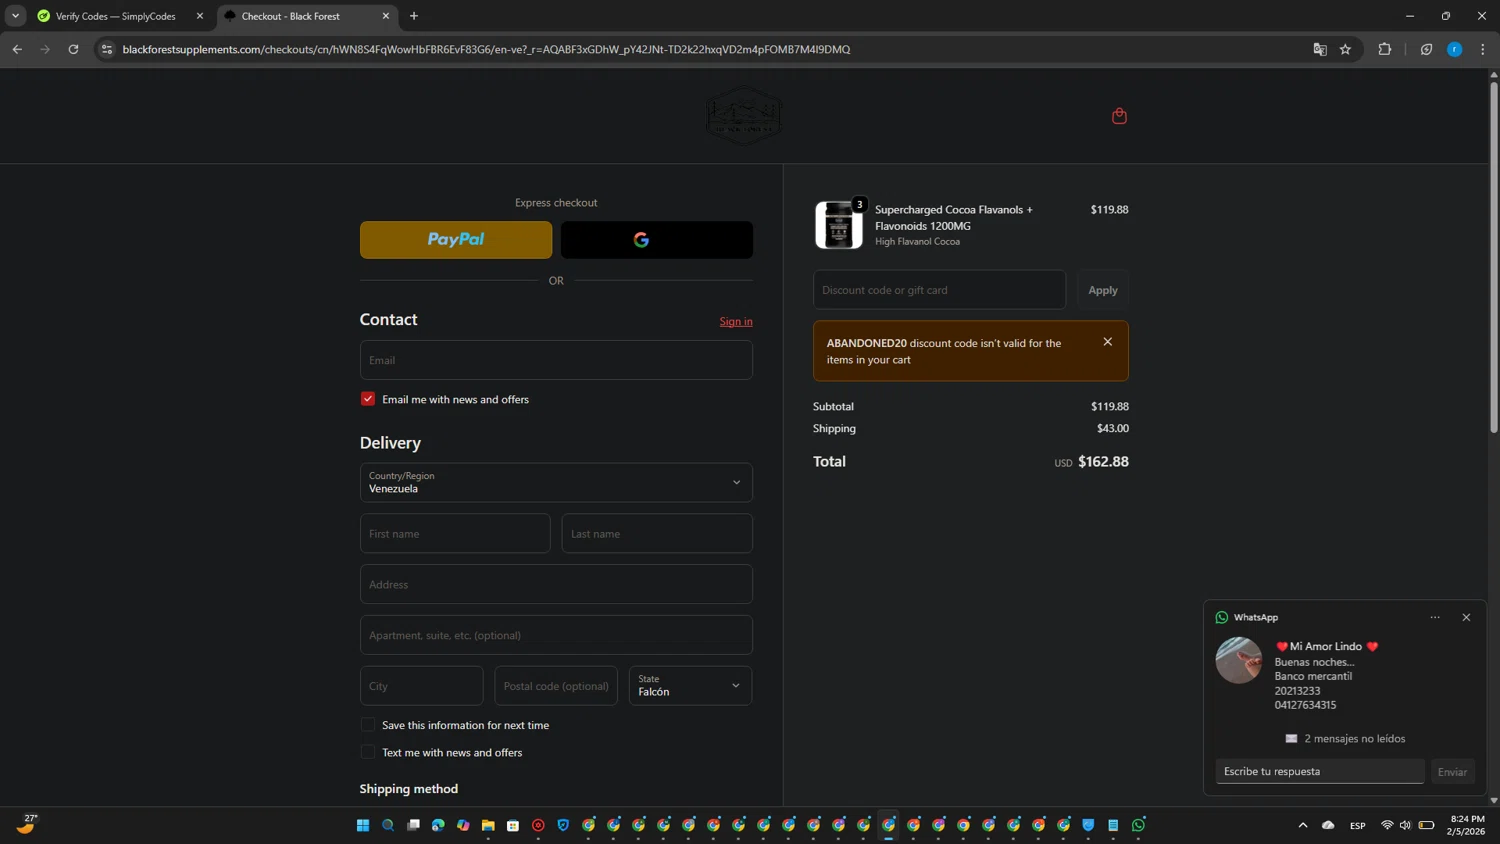Close the WhatsApp notification

[1466, 617]
